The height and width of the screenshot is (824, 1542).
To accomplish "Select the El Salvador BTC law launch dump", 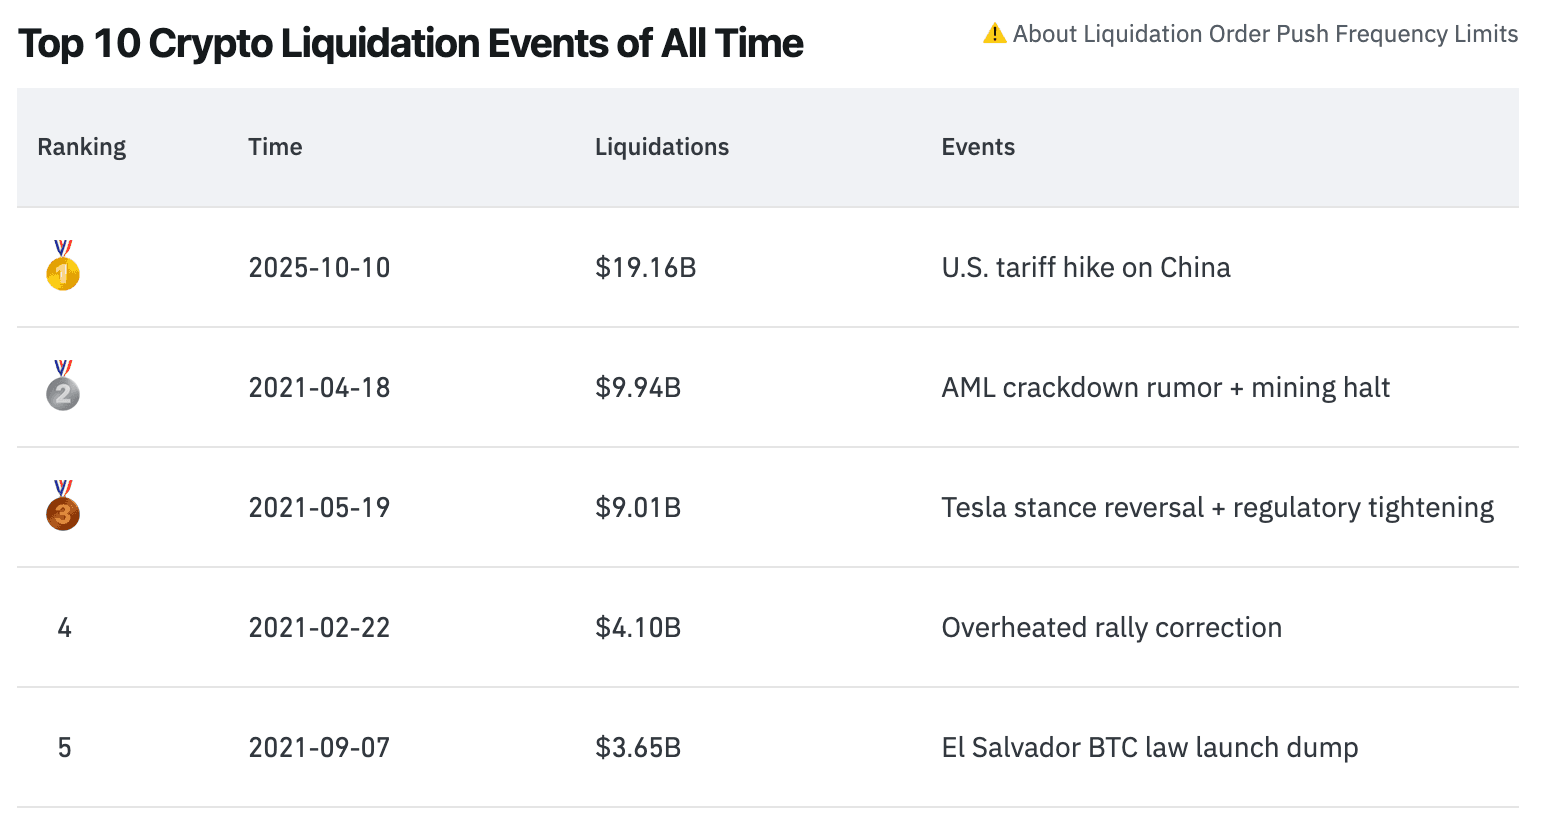I will [1149, 747].
